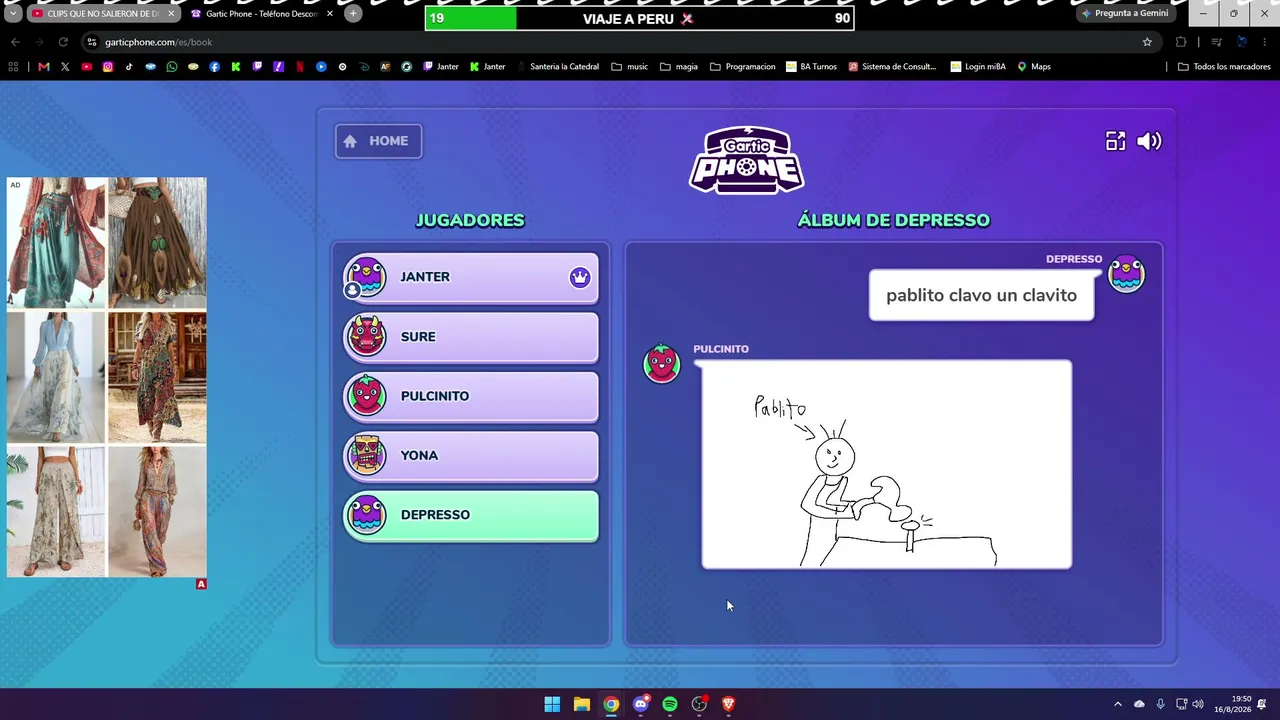Expand the Todos los marcadores folder
The image size is (1280, 720).
(x=1224, y=67)
